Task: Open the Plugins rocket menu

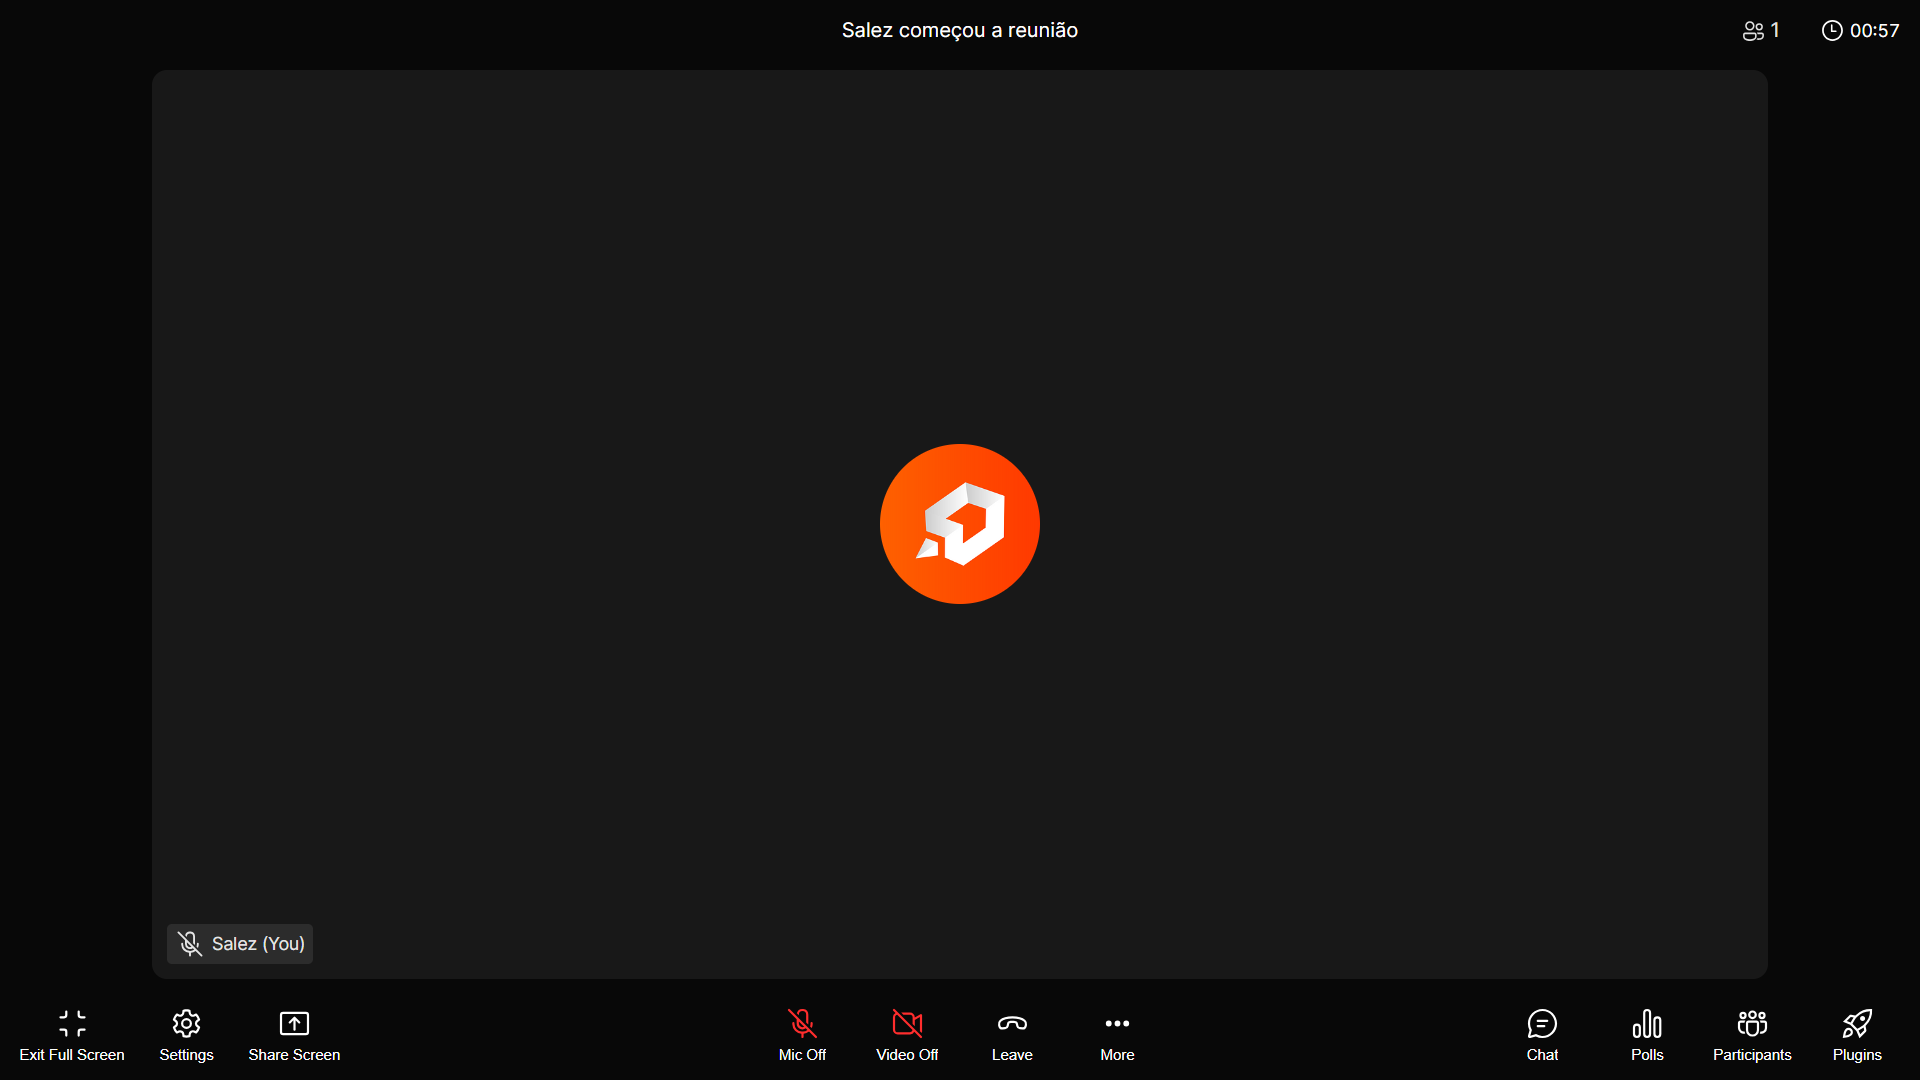Action: [1857, 1035]
